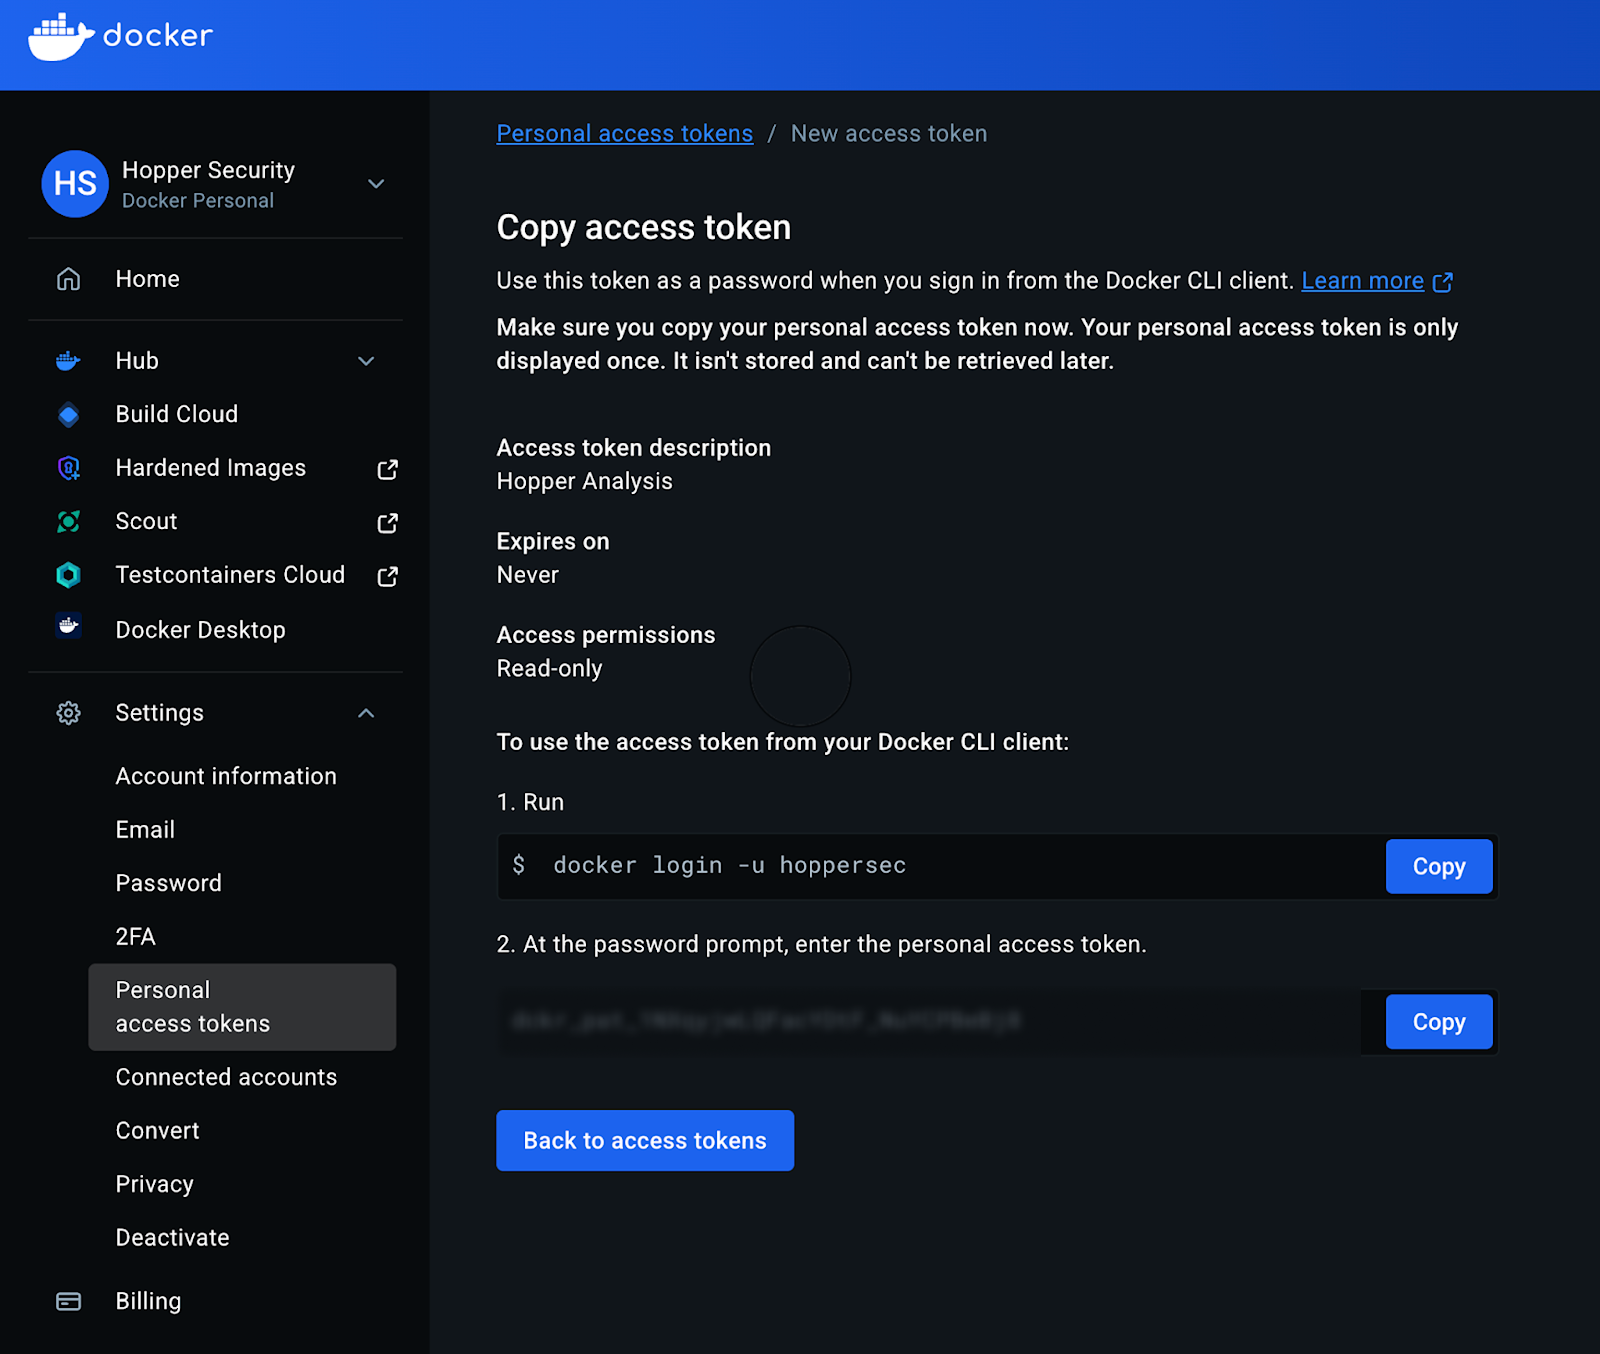Click the blurred access token field
Viewport: 1600px width, 1354px height.
tap(930, 1021)
